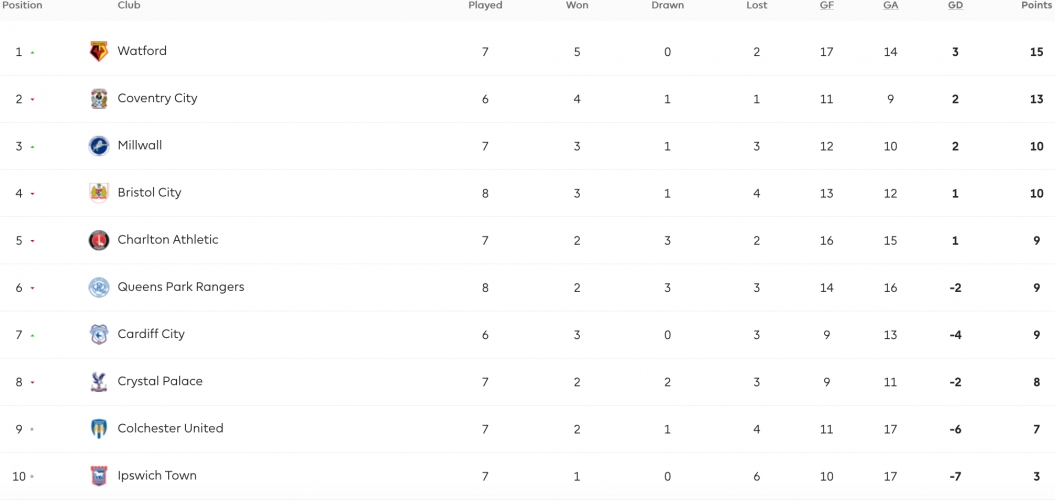Click the red down arrow beside position 2
The width and height of the screenshot is (1055, 500).
tap(32, 100)
